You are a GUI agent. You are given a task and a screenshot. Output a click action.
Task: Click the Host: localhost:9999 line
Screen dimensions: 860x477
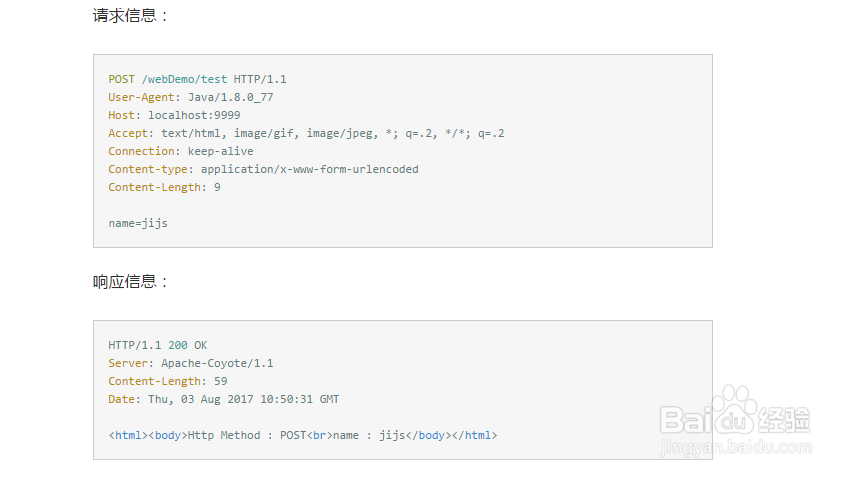coord(174,115)
